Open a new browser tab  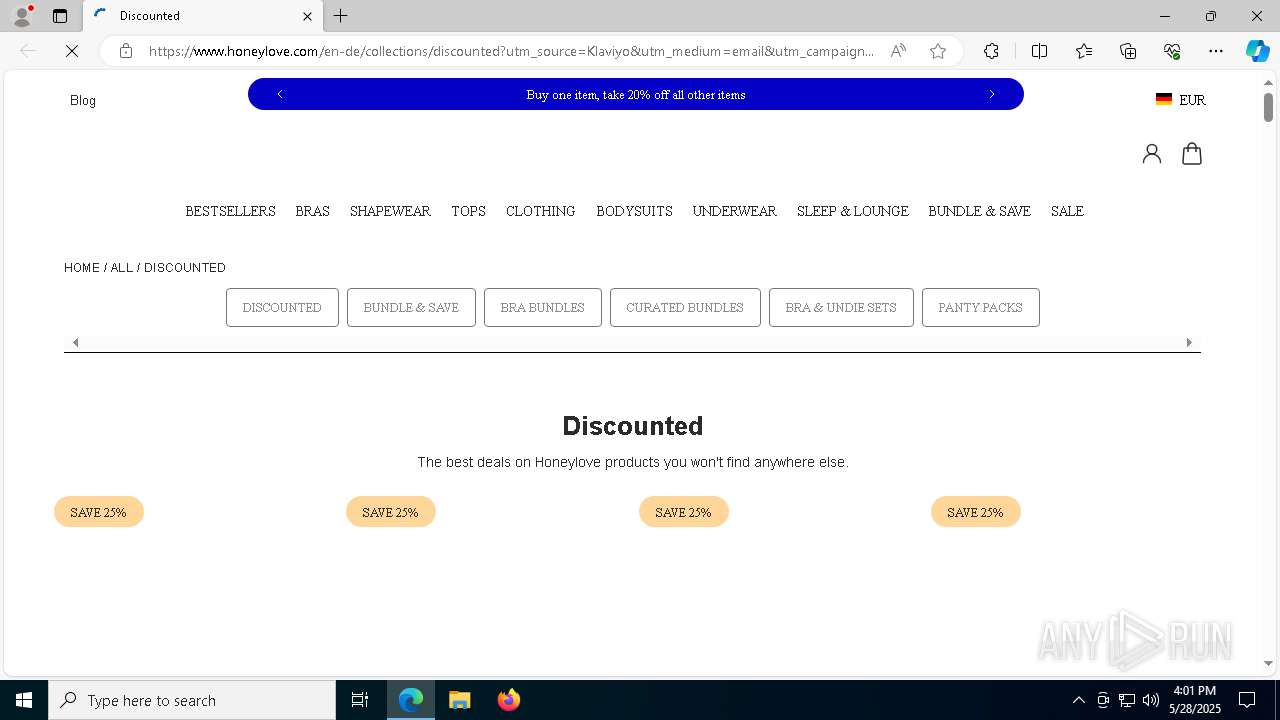pos(341,16)
